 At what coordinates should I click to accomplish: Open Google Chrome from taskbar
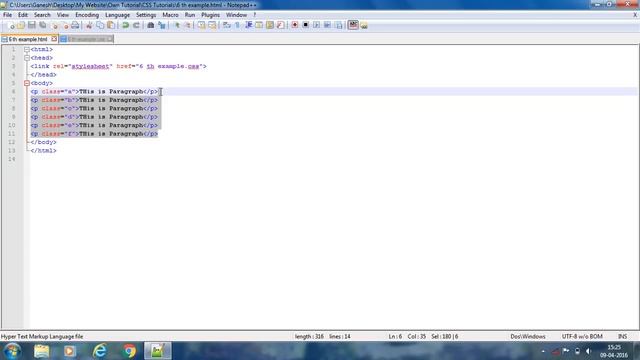tap(129, 351)
